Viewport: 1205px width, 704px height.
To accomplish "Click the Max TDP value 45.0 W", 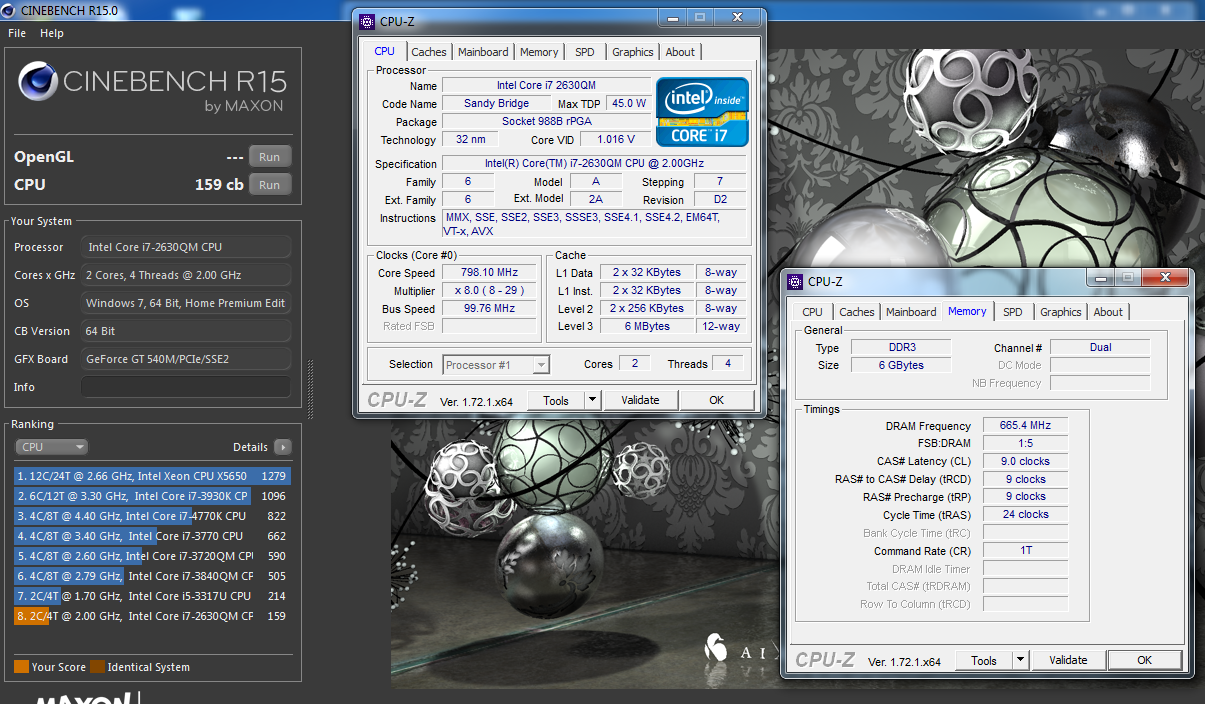I will [629, 103].
